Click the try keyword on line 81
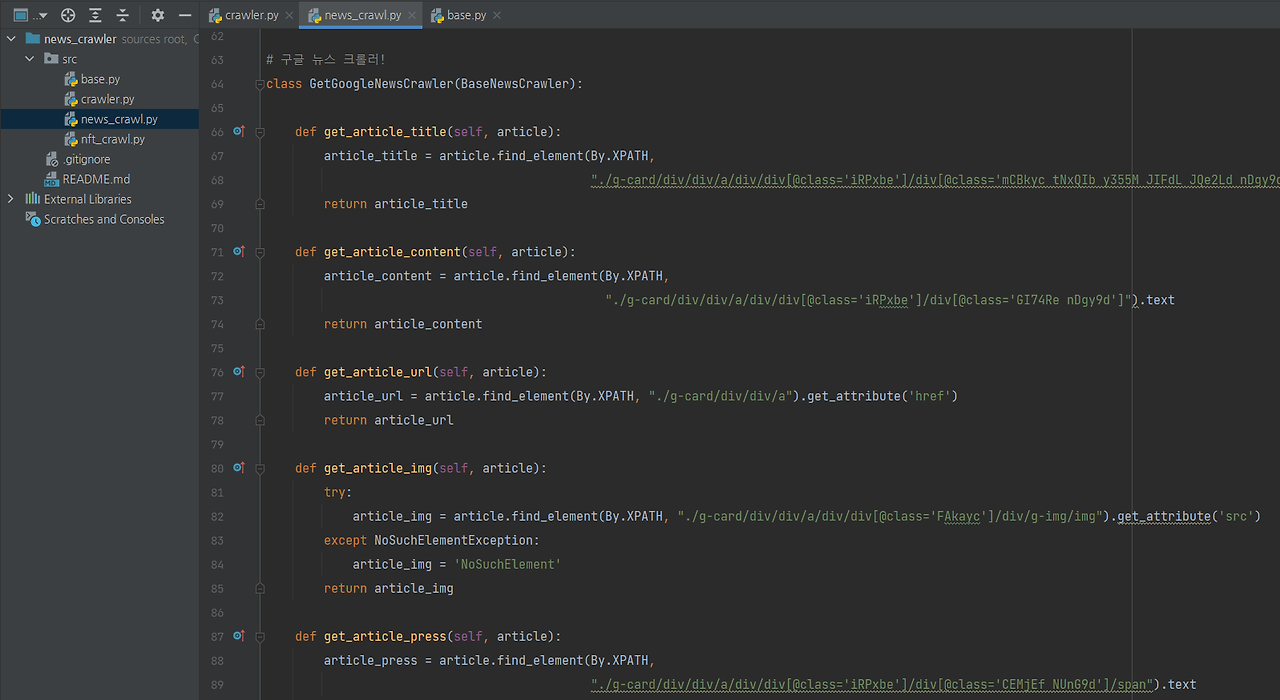The height and width of the screenshot is (700, 1280). click(x=334, y=492)
